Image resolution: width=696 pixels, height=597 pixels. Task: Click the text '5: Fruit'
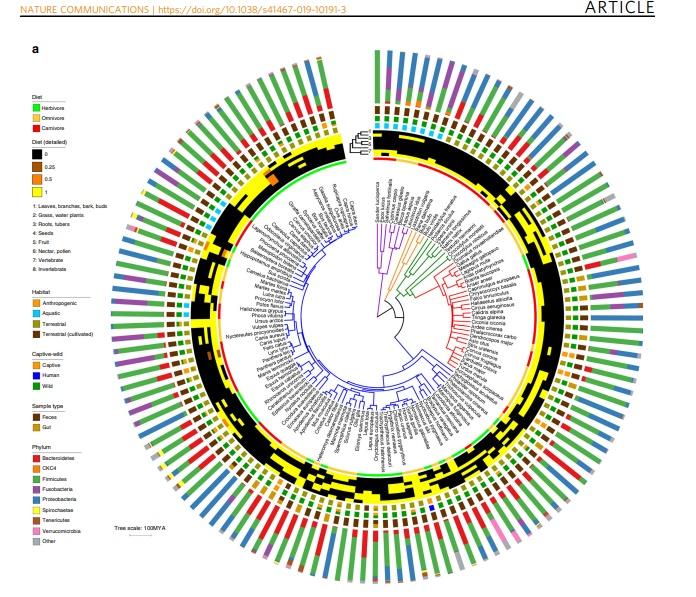click(41, 242)
